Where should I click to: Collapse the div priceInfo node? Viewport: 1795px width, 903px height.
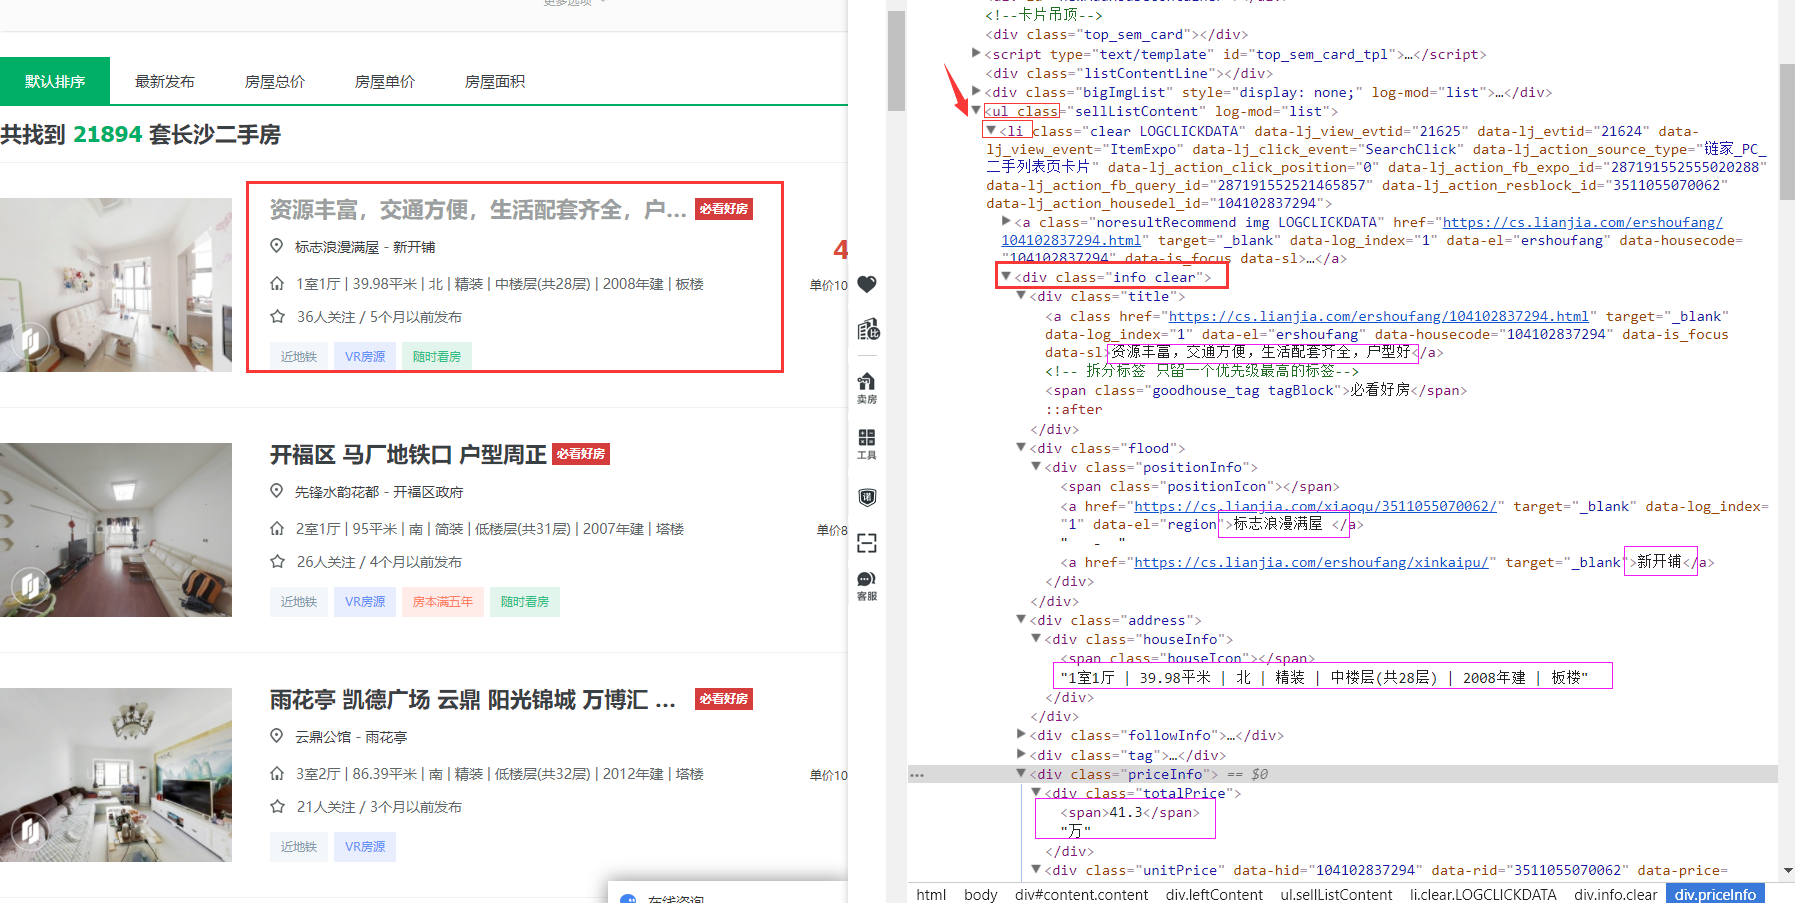[x=1021, y=773]
